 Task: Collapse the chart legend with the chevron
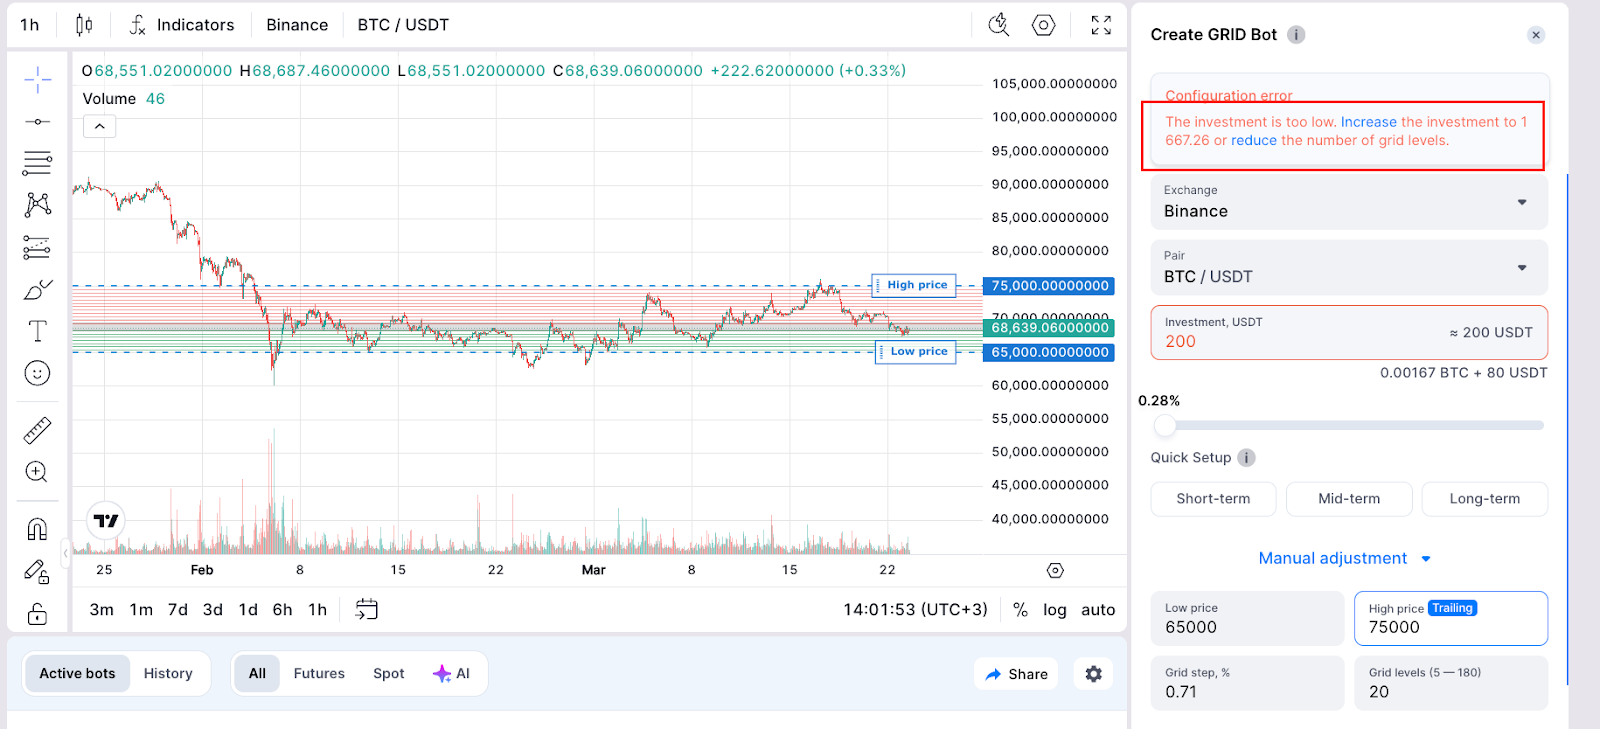[x=100, y=126]
